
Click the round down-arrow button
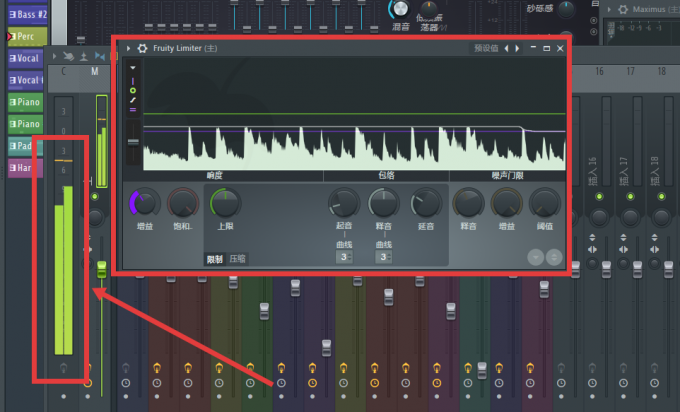pyautogui.click(x=536, y=258)
